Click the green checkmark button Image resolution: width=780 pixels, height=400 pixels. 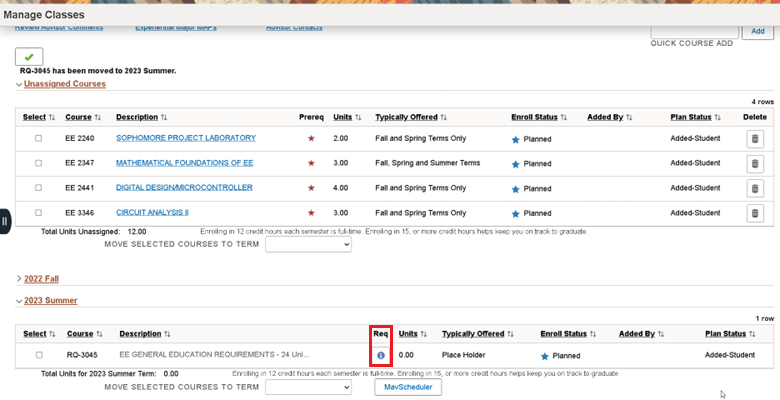(x=29, y=58)
